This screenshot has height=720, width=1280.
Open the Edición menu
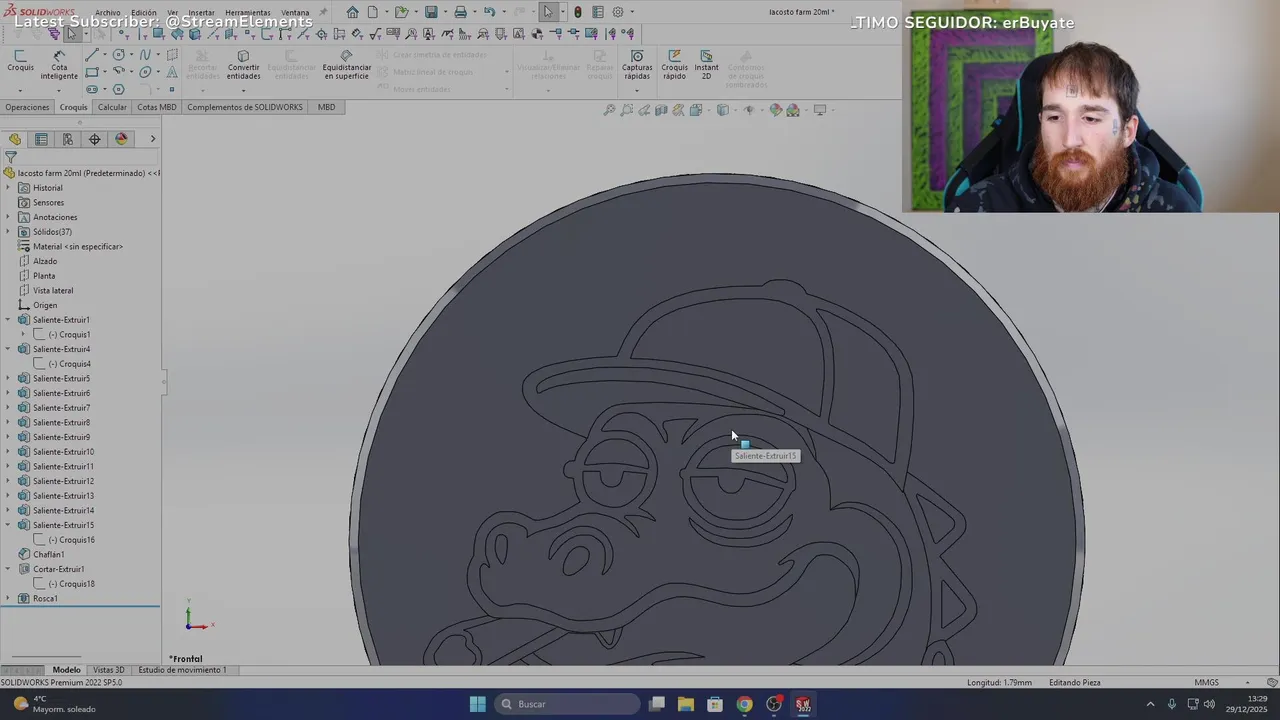pyautogui.click(x=144, y=13)
